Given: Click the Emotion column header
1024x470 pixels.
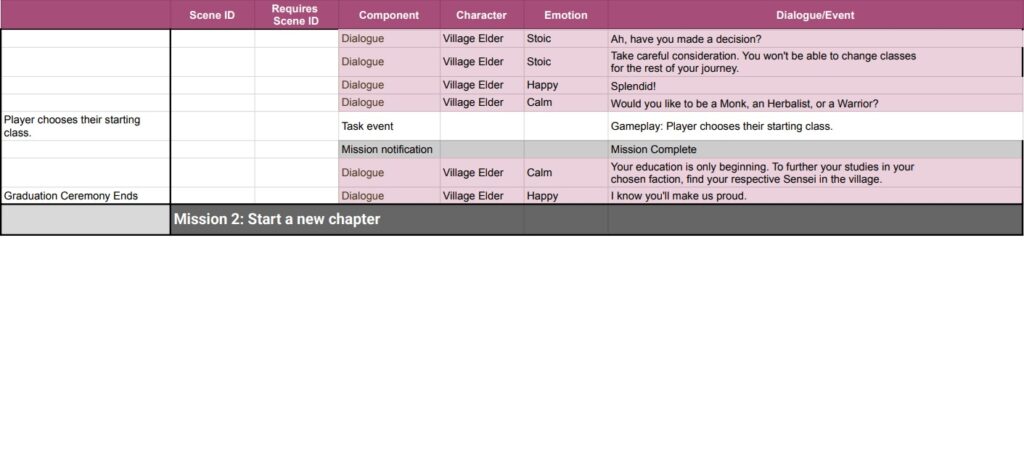Looking at the screenshot, I should click(x=565, y=15).
